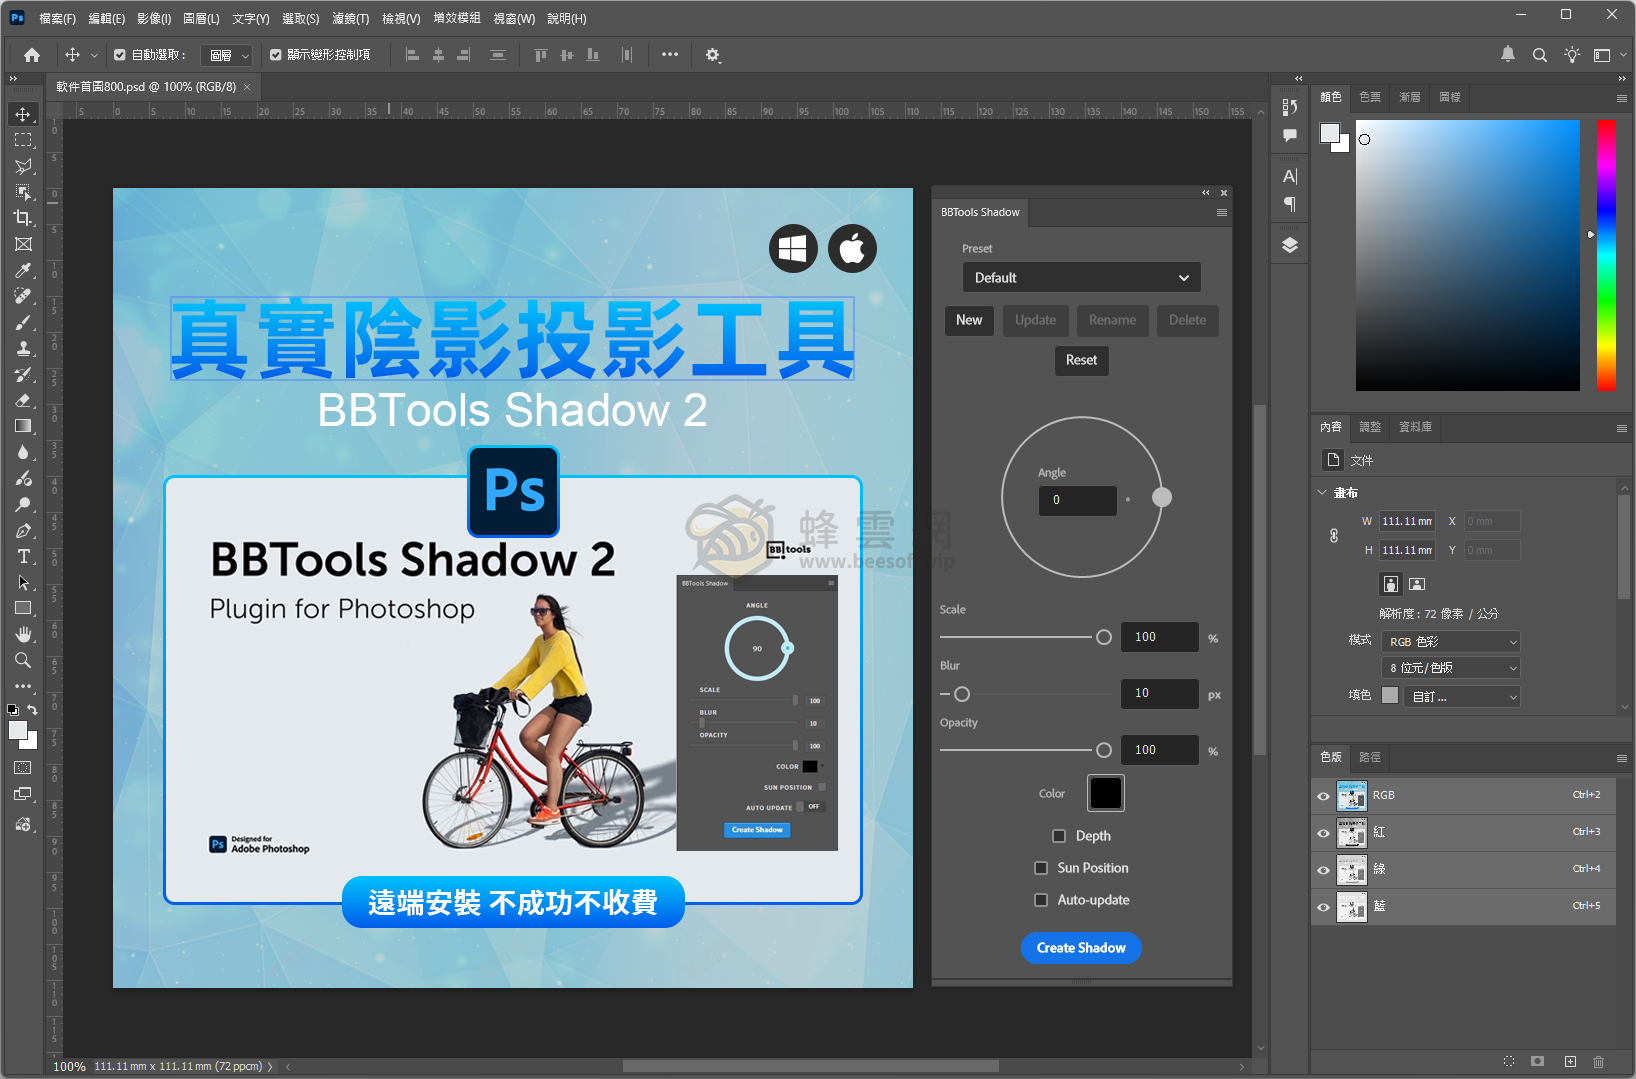Switch to the 調整 tab
1636x1079 pixels.
1370,427
